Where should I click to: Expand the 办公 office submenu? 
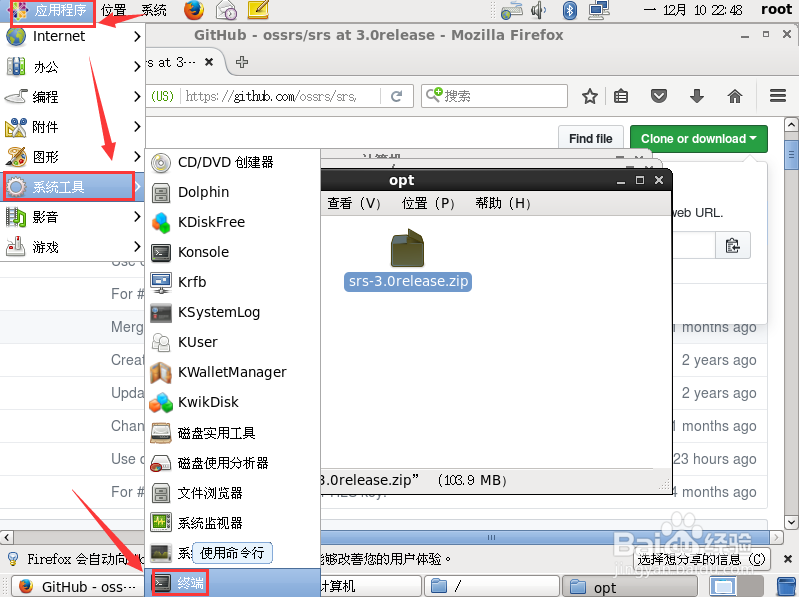click(x=72, y=67)
